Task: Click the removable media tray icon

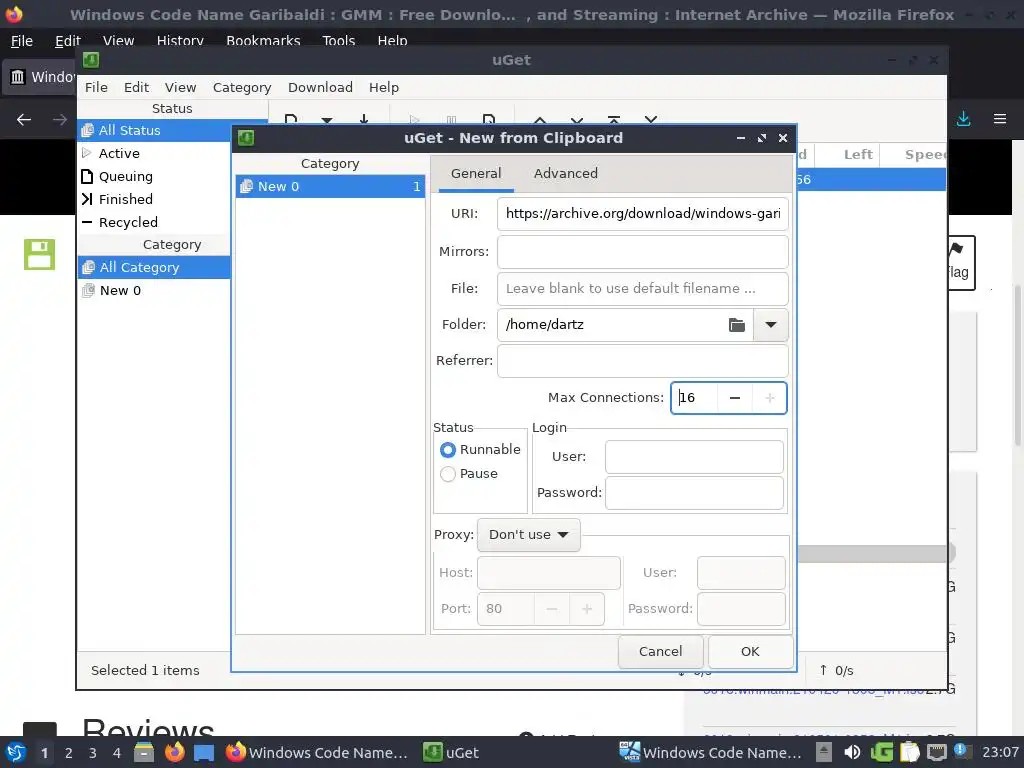Action: click(x=824, y=753)
